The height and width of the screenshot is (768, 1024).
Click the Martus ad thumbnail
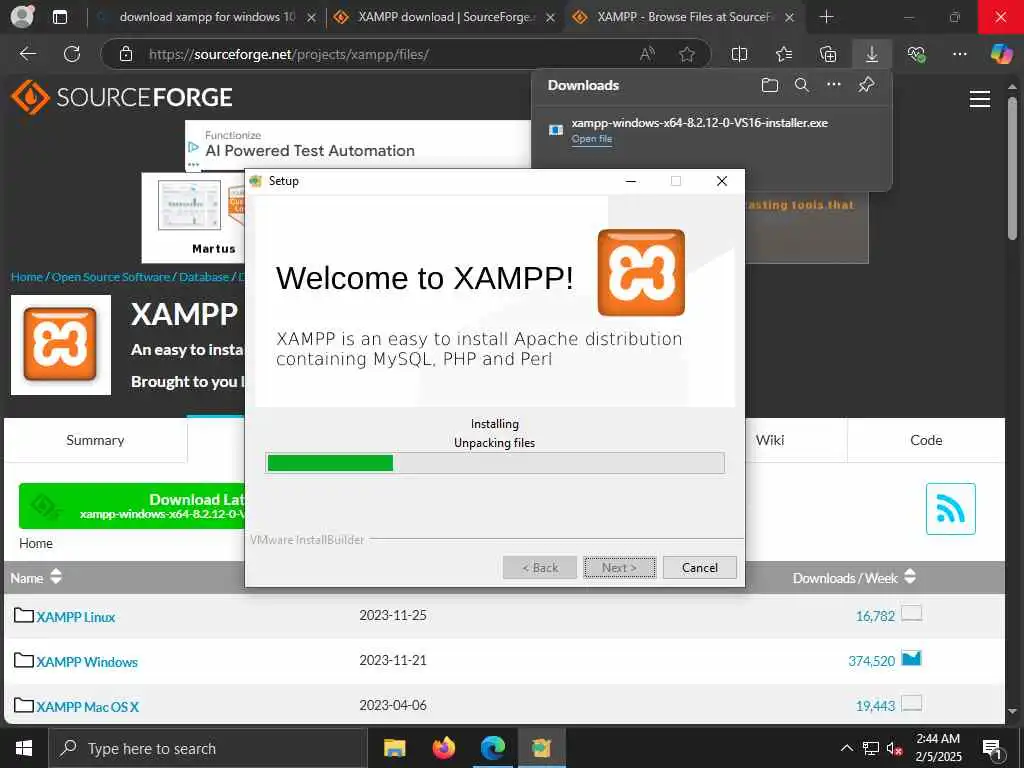click(189, 206)
